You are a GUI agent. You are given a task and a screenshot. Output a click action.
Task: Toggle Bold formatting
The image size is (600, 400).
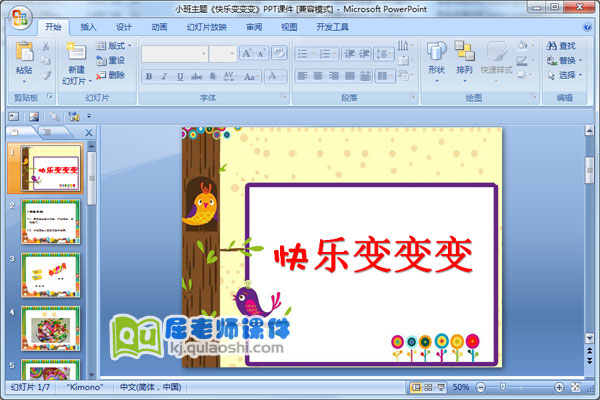click(x=149, y=77)
